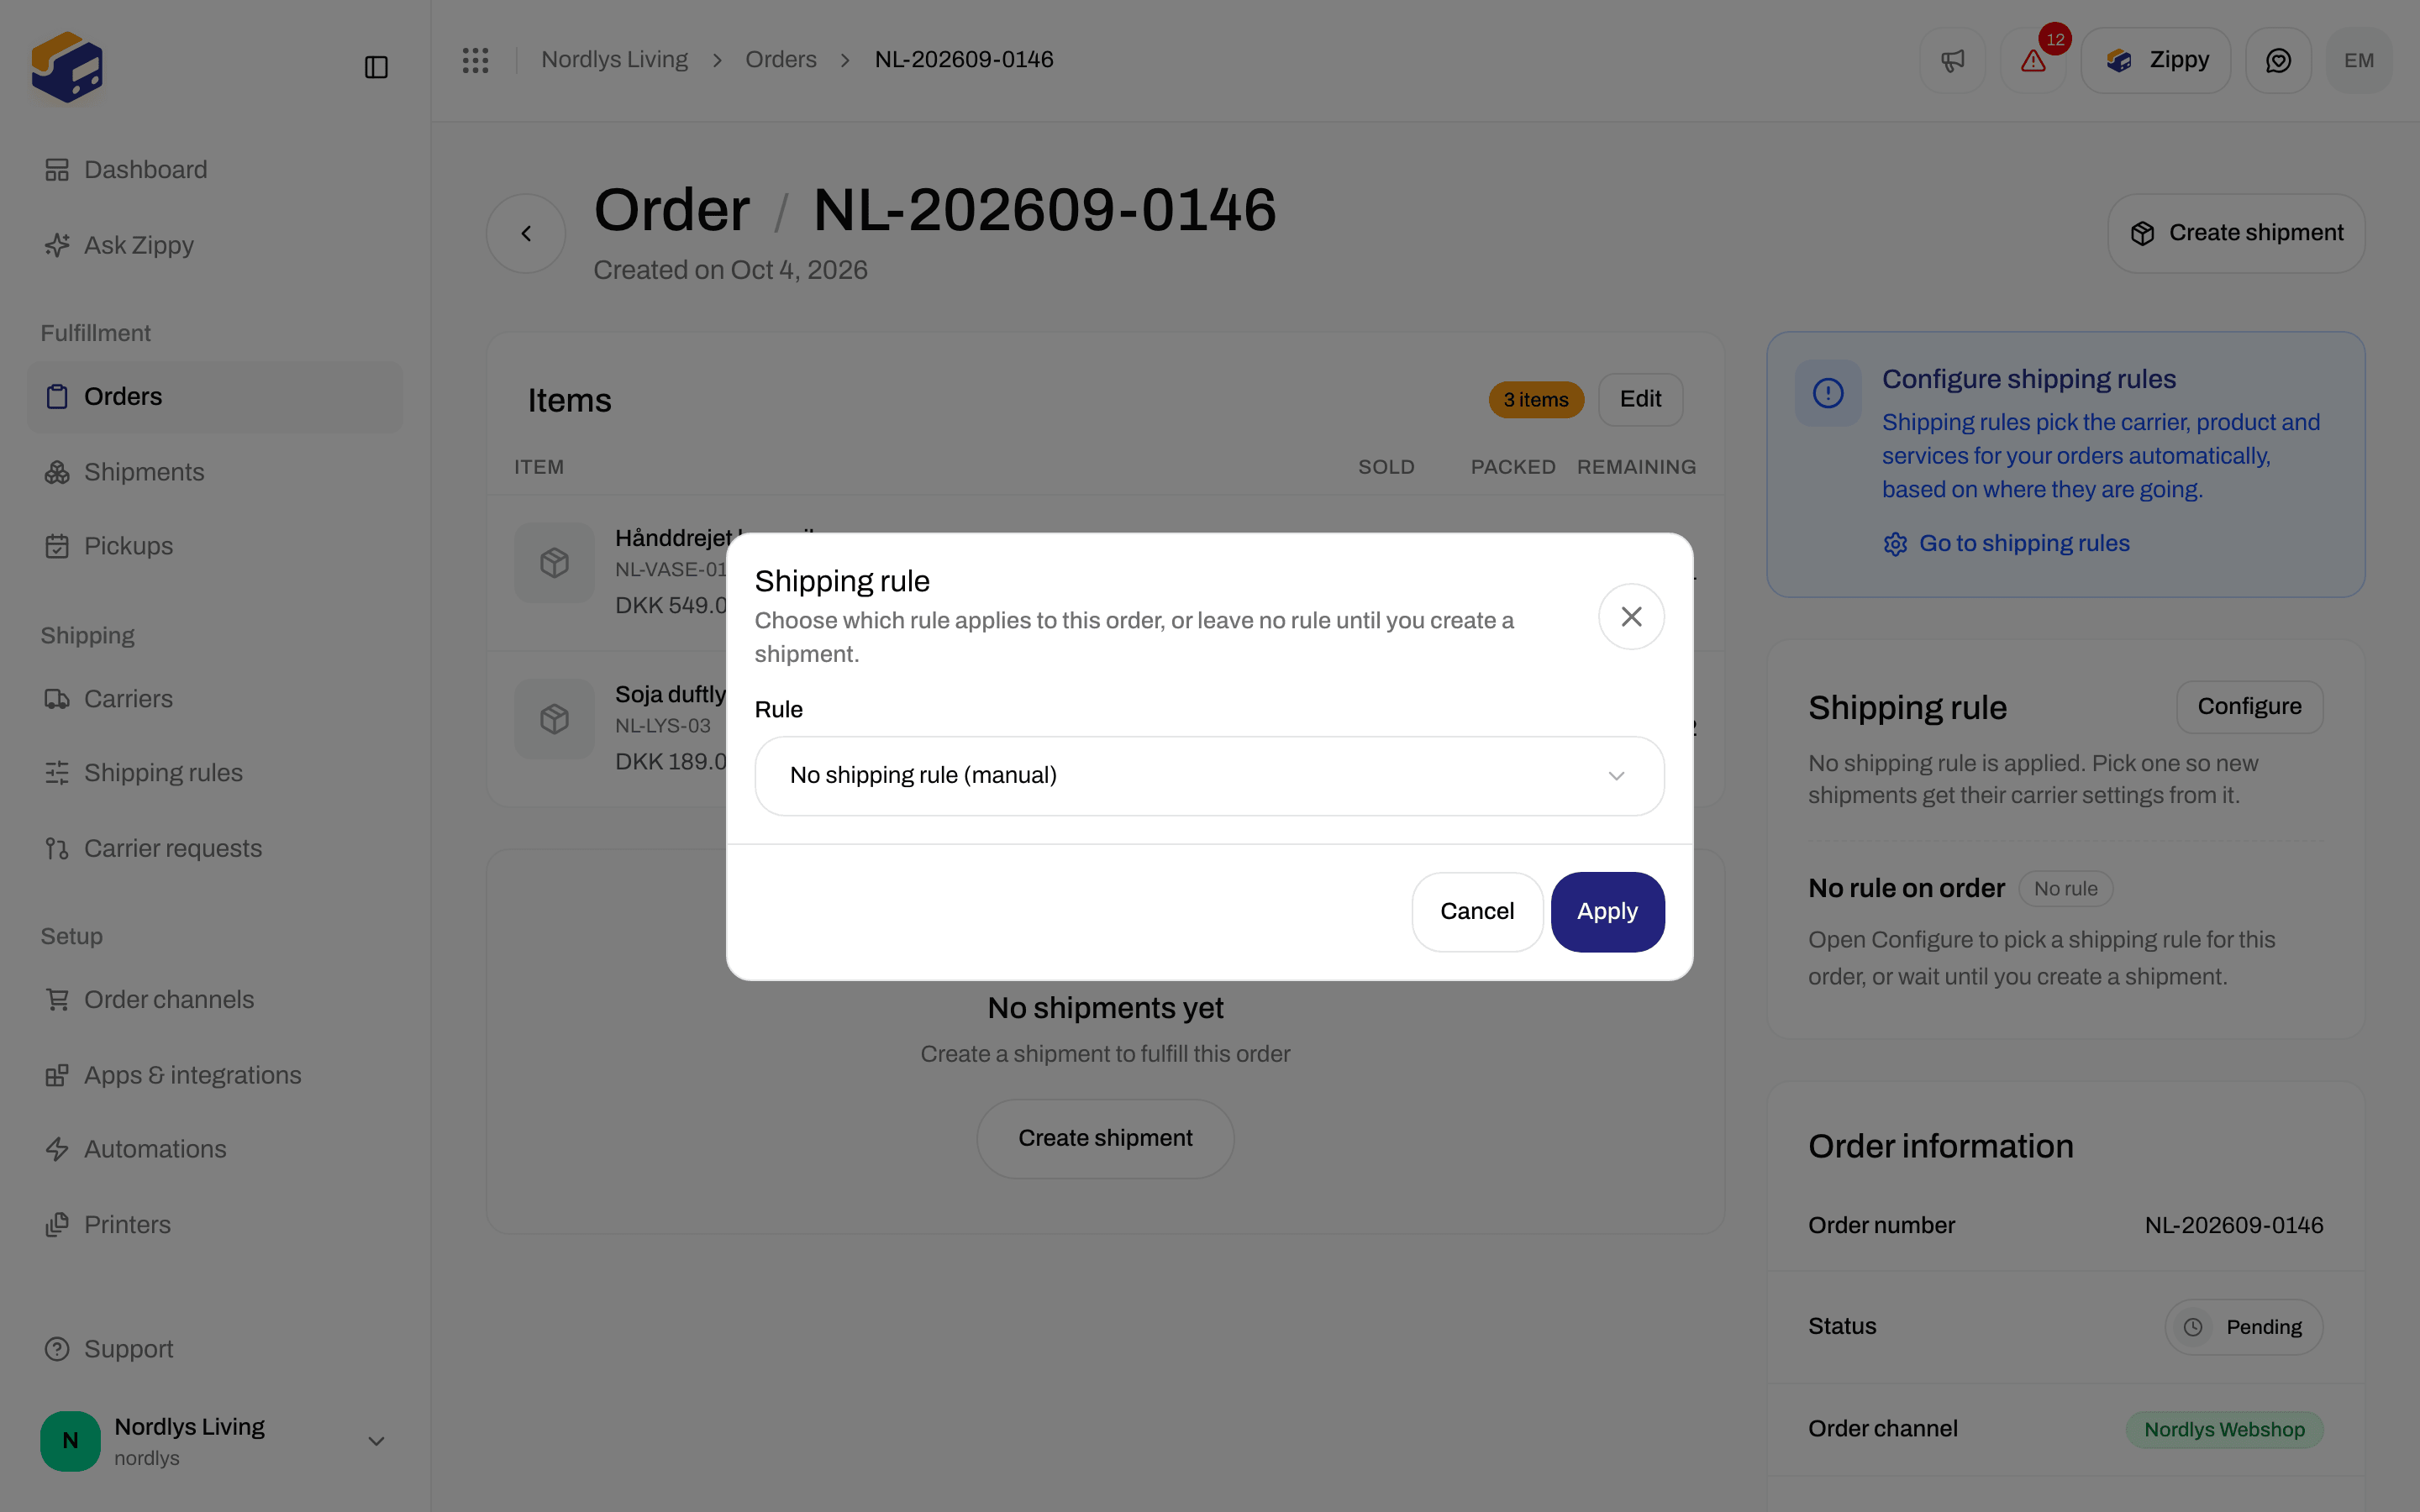Click Create shipment under No shipments yet
This screenshot has height=1512, width=2420.
click(1105, 1139)
